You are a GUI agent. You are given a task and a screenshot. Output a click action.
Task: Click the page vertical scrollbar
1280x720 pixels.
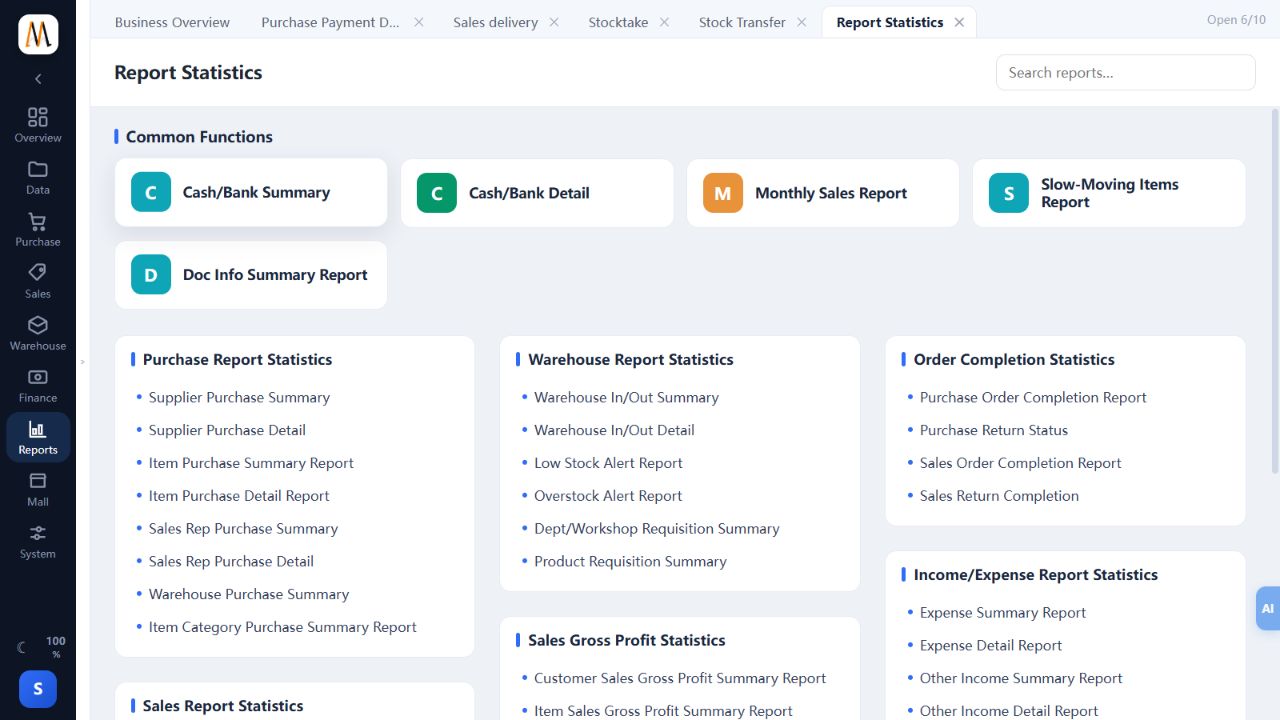(x=1275, y=290)
